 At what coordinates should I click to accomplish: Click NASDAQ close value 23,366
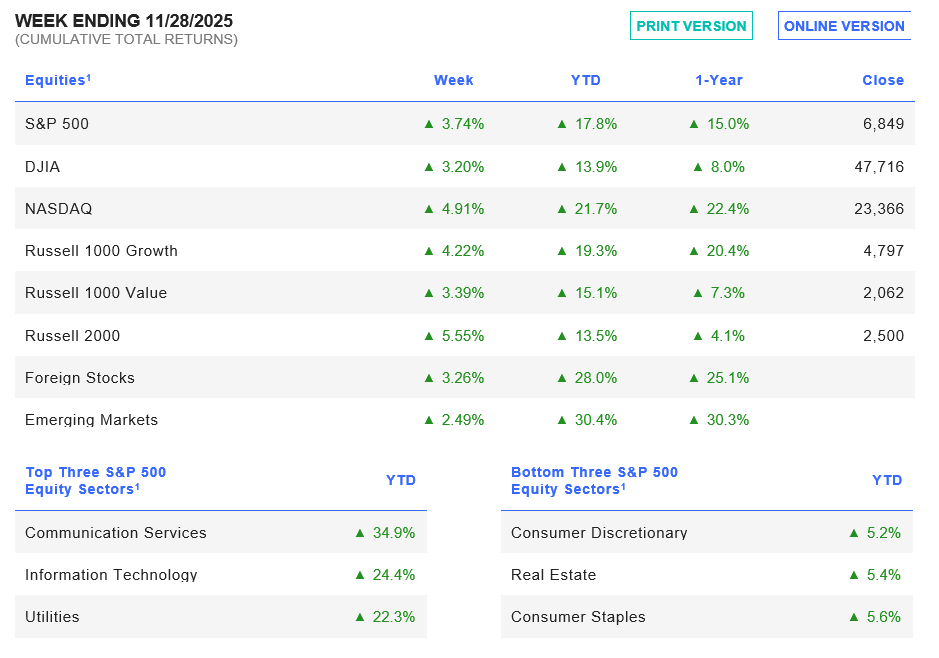(879, 209)
